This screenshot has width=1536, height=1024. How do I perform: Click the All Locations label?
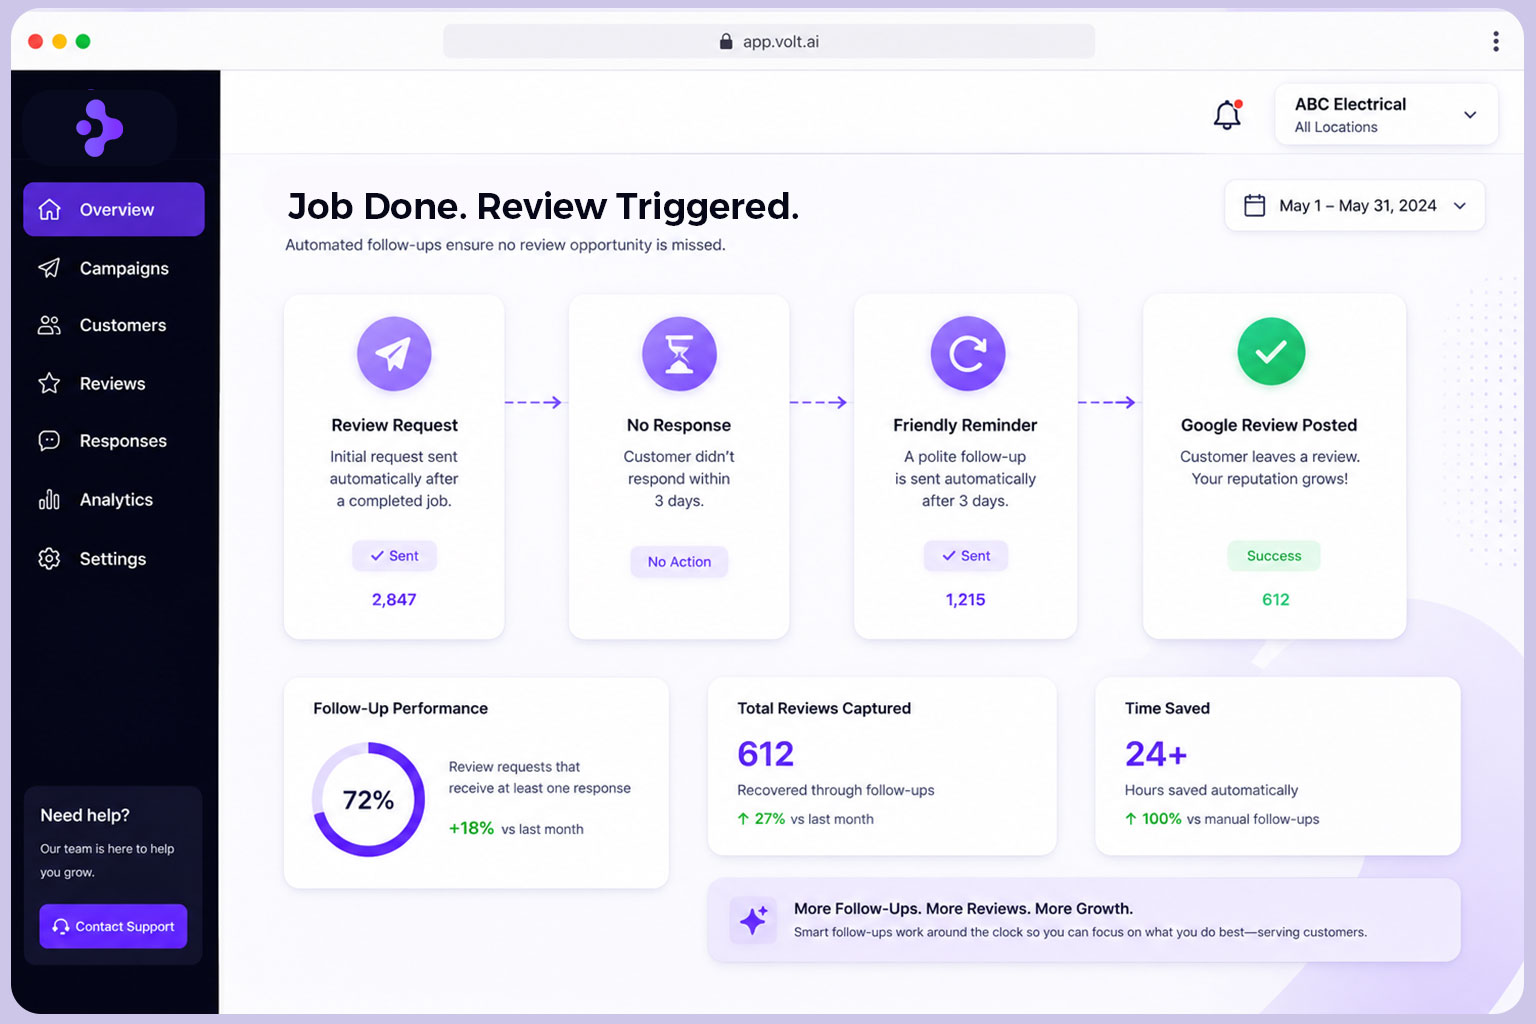coord(1336,127)
